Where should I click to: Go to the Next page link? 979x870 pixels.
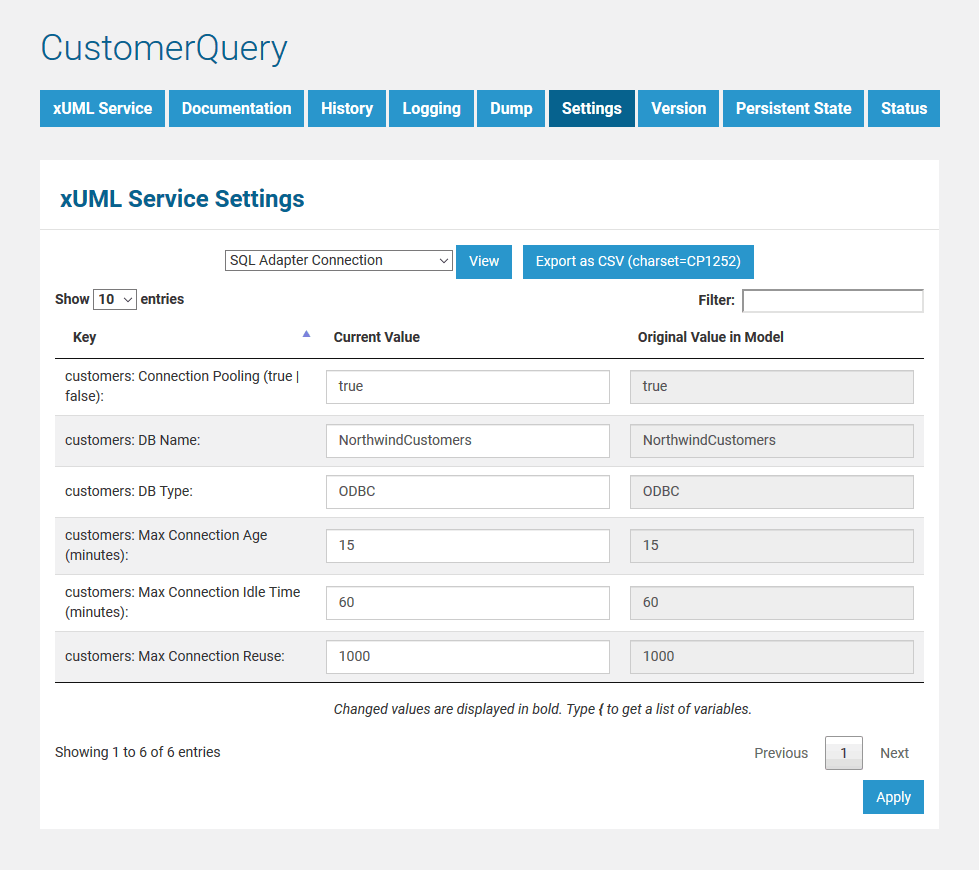[x=894, y=753]
